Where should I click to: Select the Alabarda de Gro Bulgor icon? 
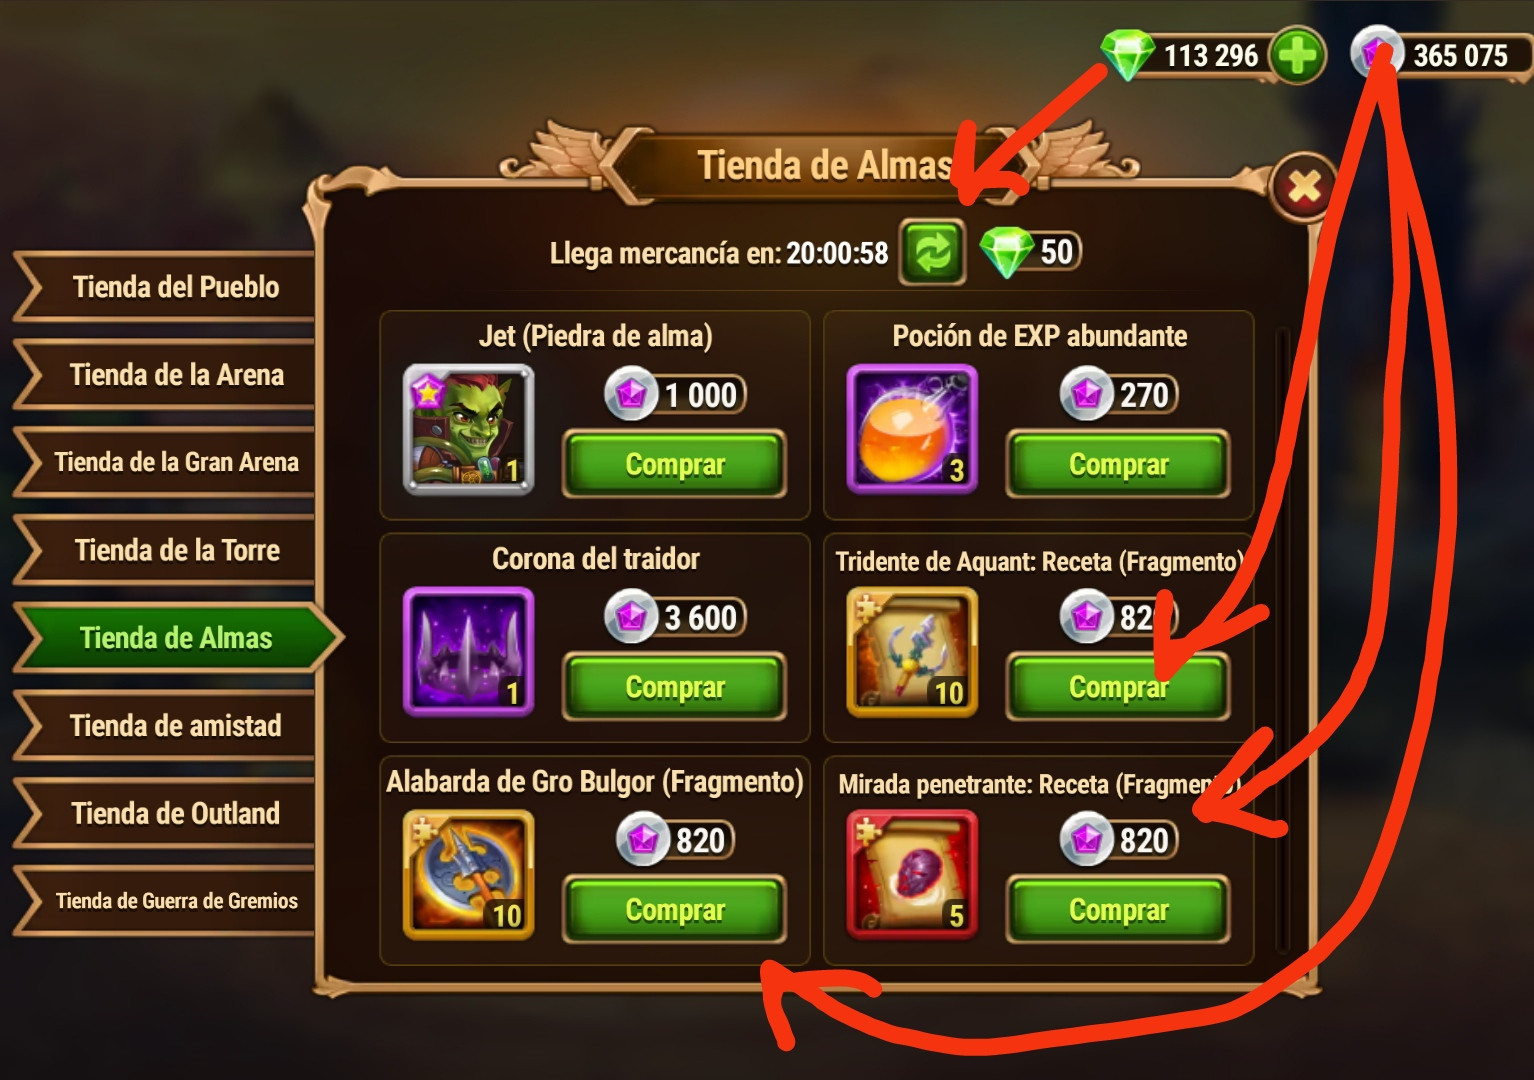[x=468, y=875]
